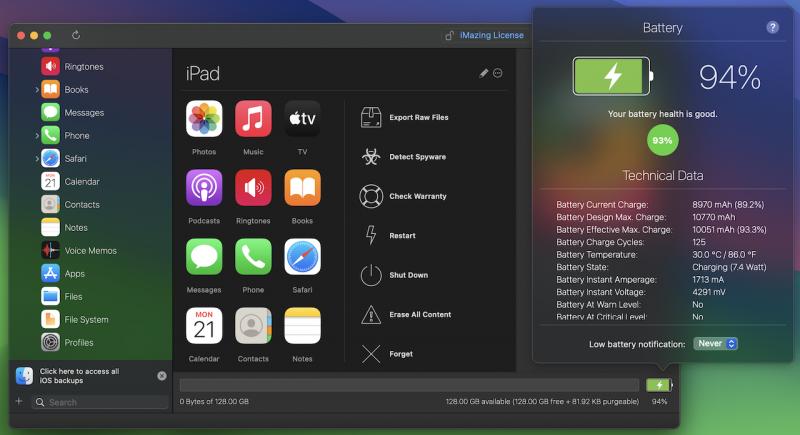Click the Check Warranty action
The image size is (800, 435).
pos(403,196)
